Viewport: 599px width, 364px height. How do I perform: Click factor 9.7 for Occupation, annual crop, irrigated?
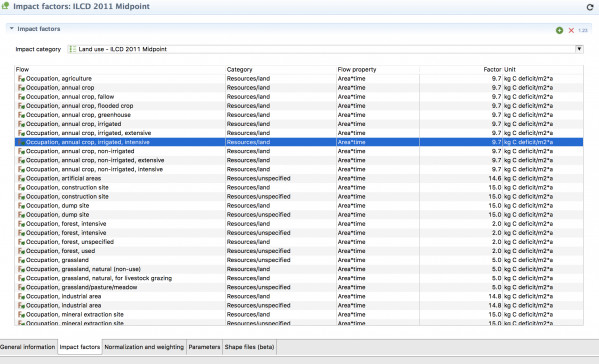(x=496, y=124)
